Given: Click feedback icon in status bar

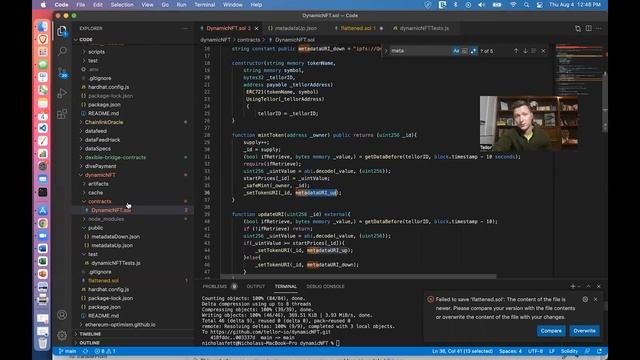Looking at the screenshot, I should [x=587, y=351].
